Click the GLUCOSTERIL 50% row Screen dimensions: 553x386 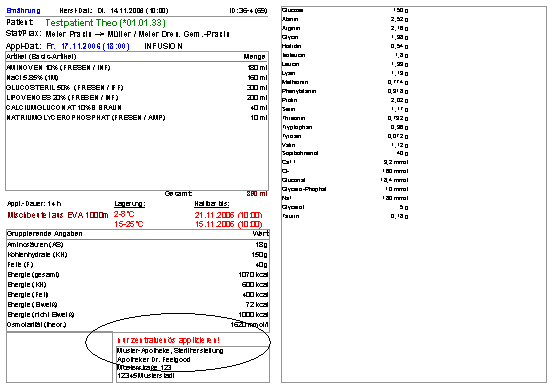click(137, 88)
